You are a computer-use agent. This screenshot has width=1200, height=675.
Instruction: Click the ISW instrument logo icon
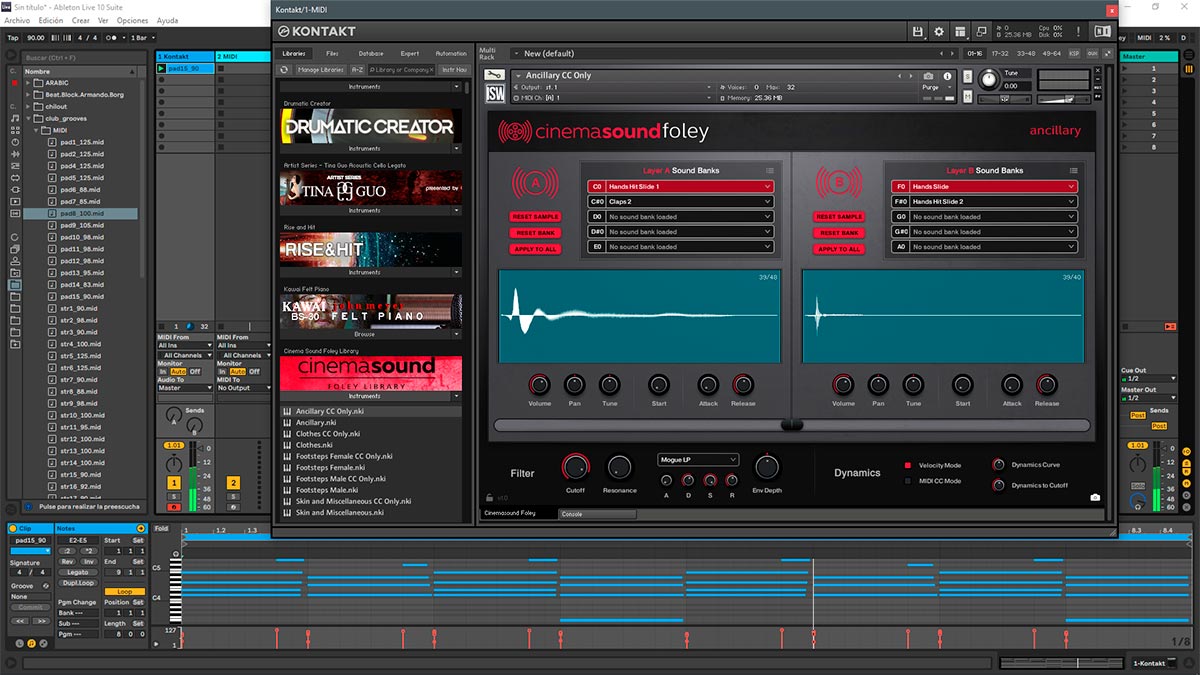pyautogui.click(x=495, y=93)
